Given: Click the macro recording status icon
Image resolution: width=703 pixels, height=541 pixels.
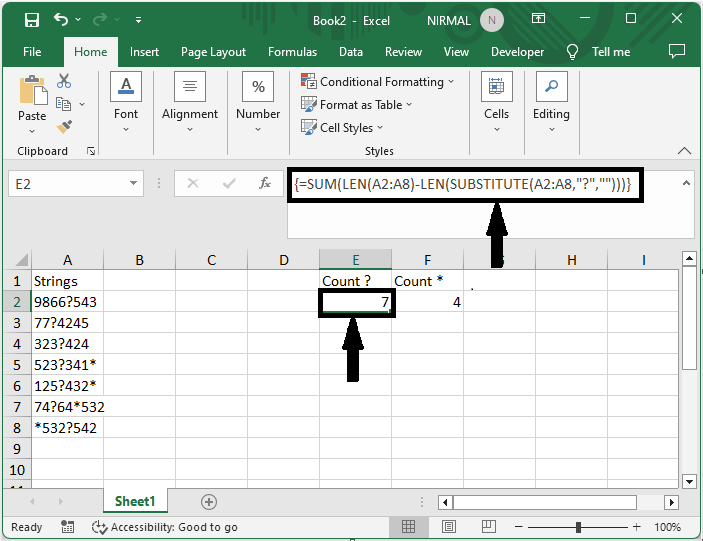Looking at the screenshot, I should point(68,527).
